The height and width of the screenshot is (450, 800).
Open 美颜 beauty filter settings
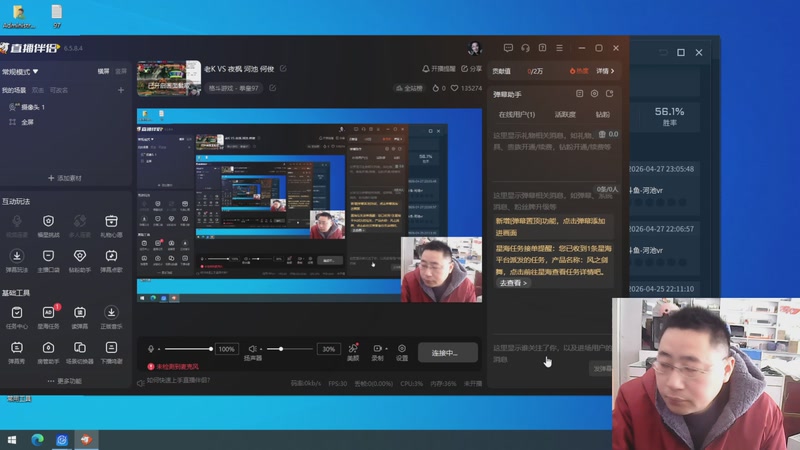pos(353,352)
